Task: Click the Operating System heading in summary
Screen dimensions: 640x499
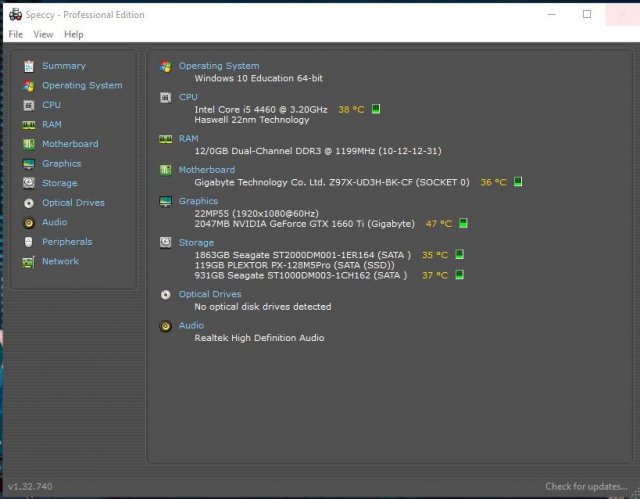Action: (218, 66)
